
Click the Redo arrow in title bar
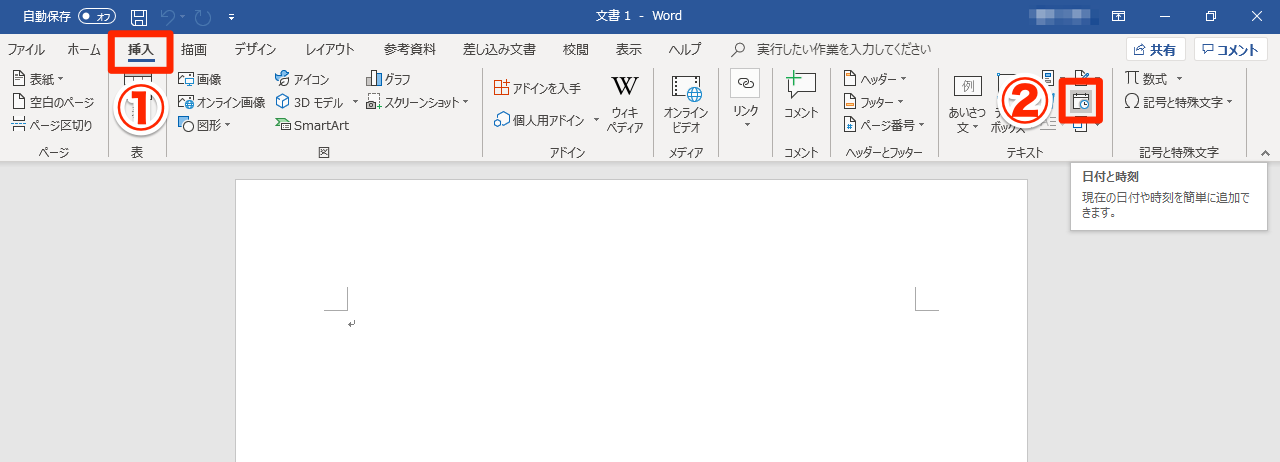[x=201, y=17]
